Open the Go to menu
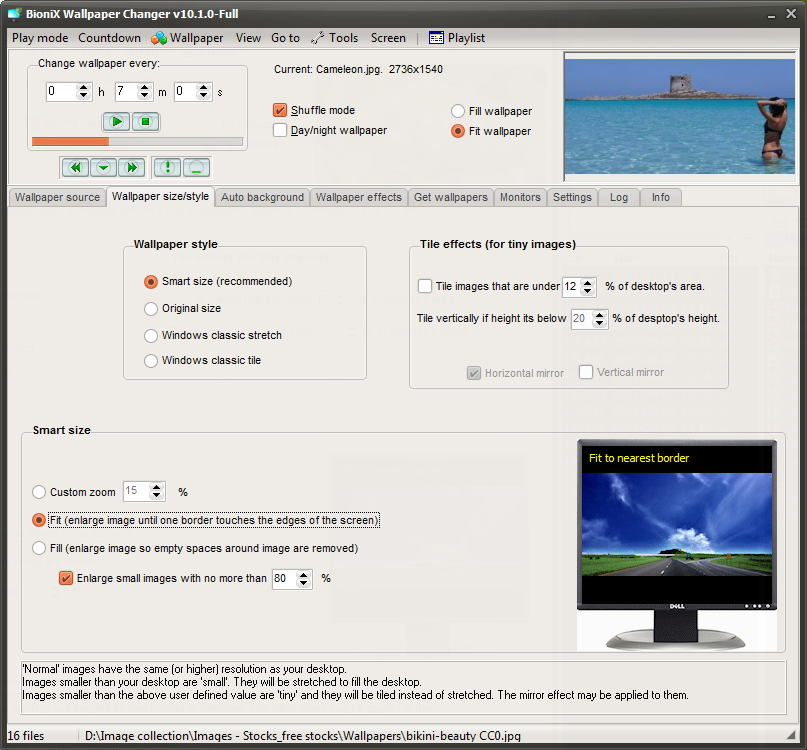Image resolution: width=807 pixels, height=750 pixels. [285, 38]
